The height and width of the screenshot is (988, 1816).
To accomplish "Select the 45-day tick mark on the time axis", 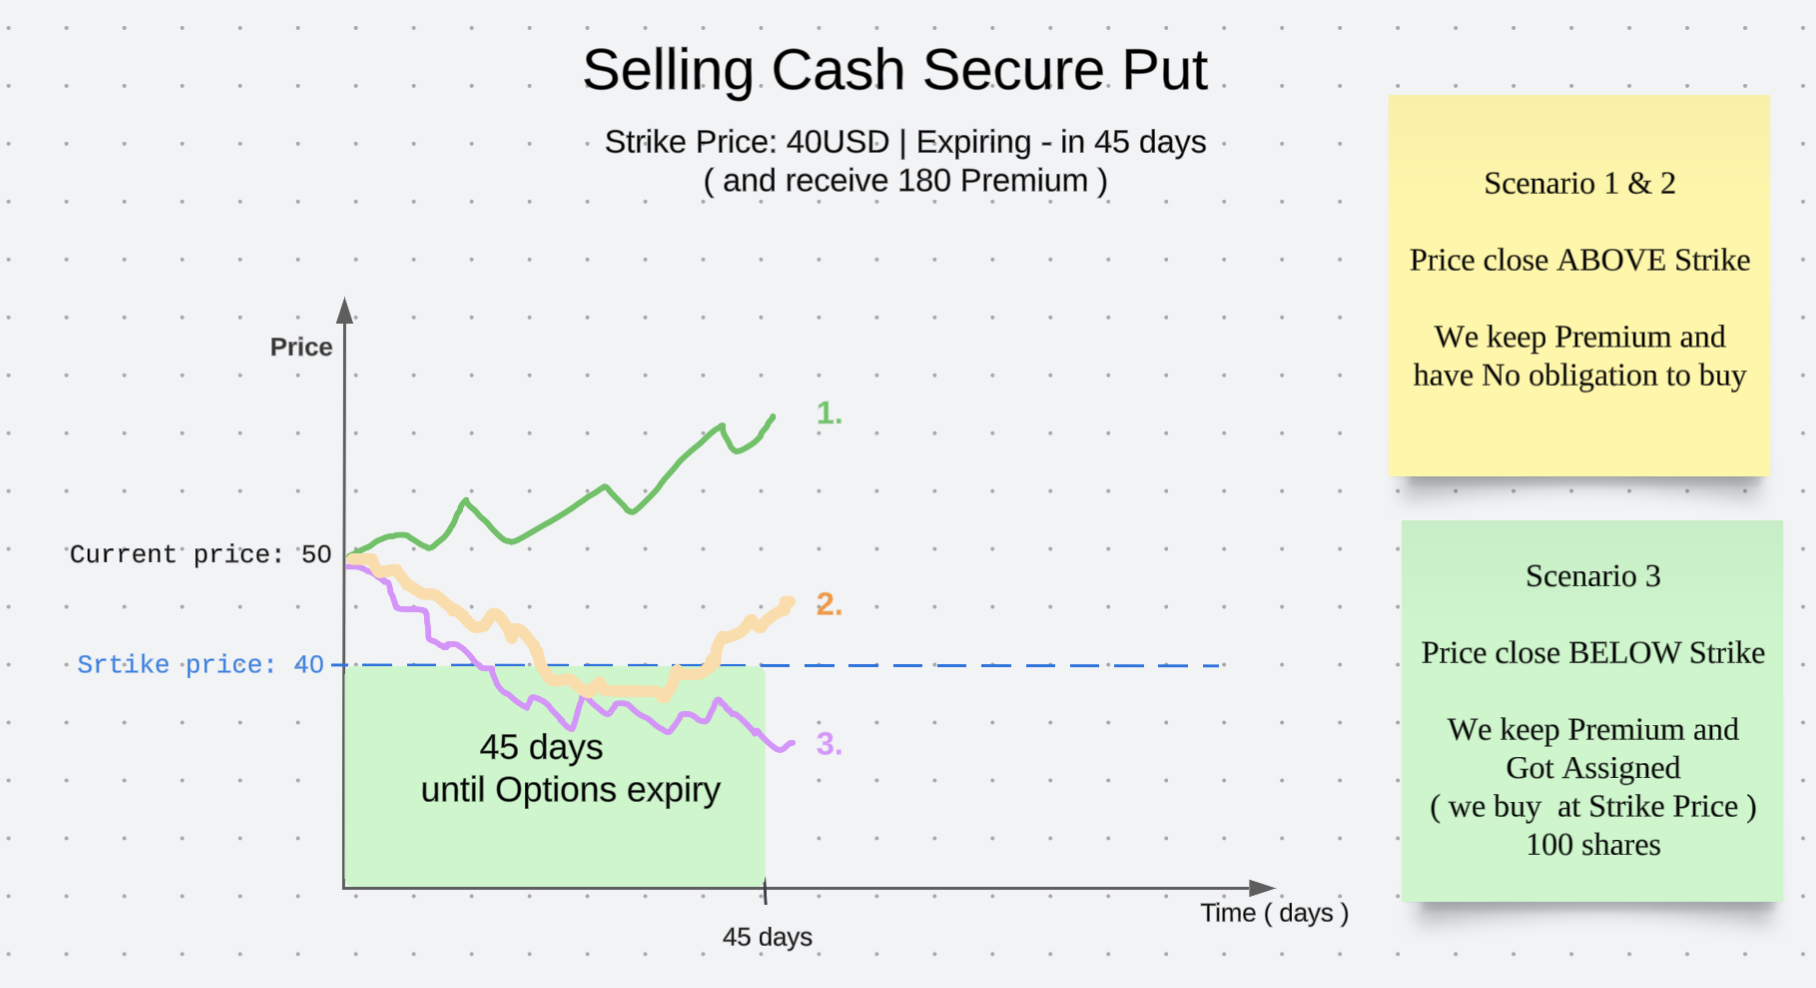I will [765, 890].
